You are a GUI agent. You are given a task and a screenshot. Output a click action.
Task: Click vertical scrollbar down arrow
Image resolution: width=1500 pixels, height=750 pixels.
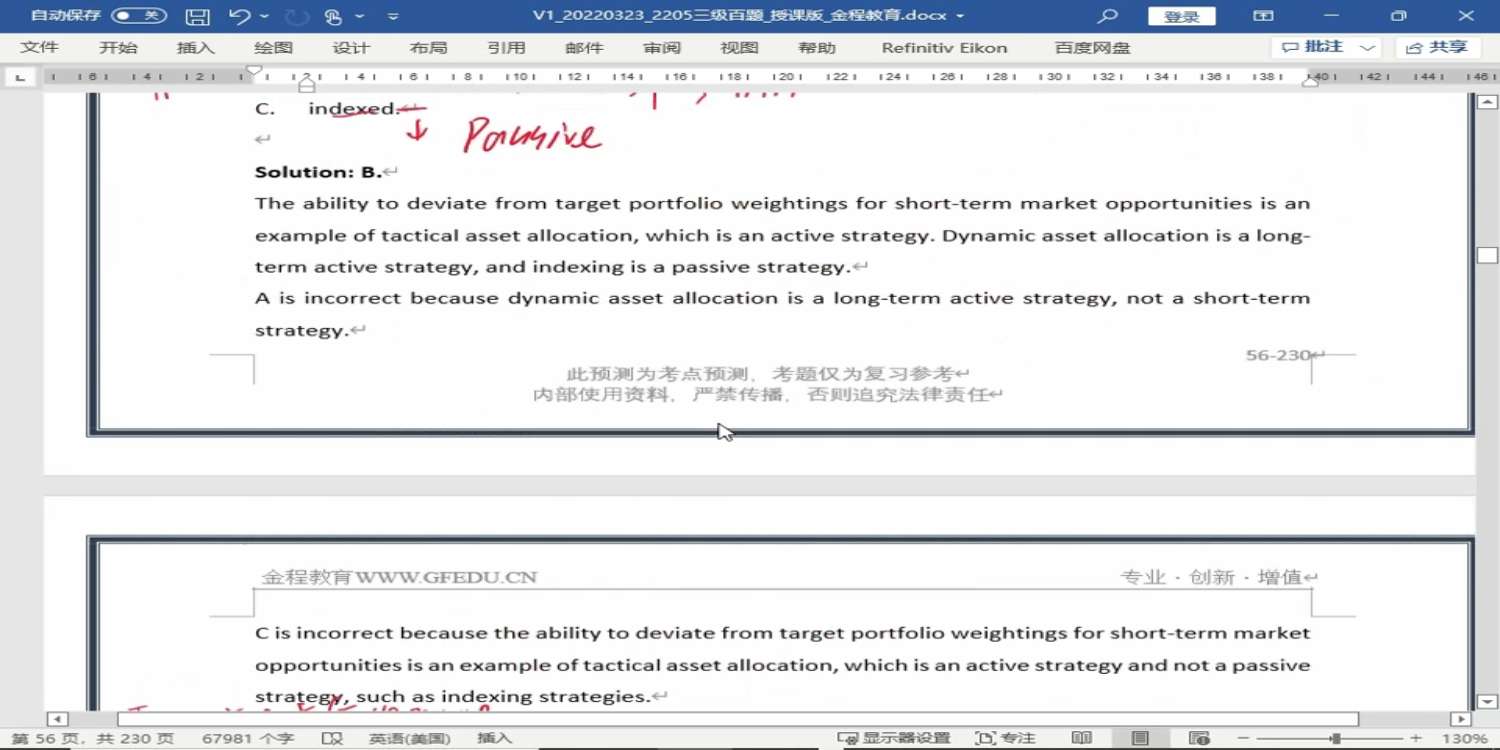point(1487,702)
